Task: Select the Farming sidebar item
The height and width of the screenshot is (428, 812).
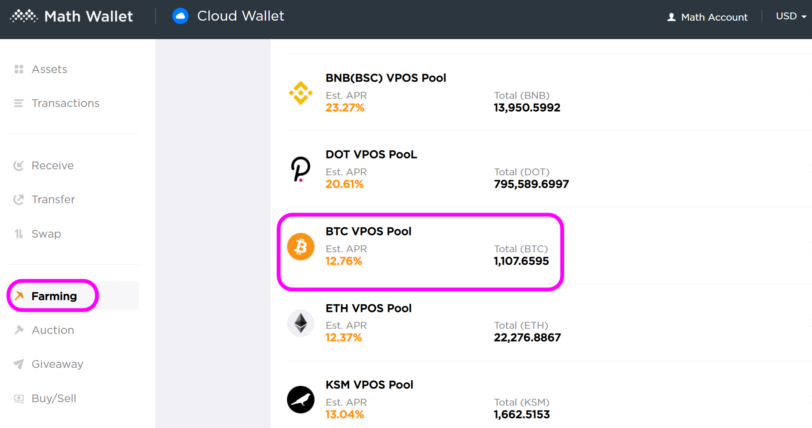Action: (x=72, y=296)
